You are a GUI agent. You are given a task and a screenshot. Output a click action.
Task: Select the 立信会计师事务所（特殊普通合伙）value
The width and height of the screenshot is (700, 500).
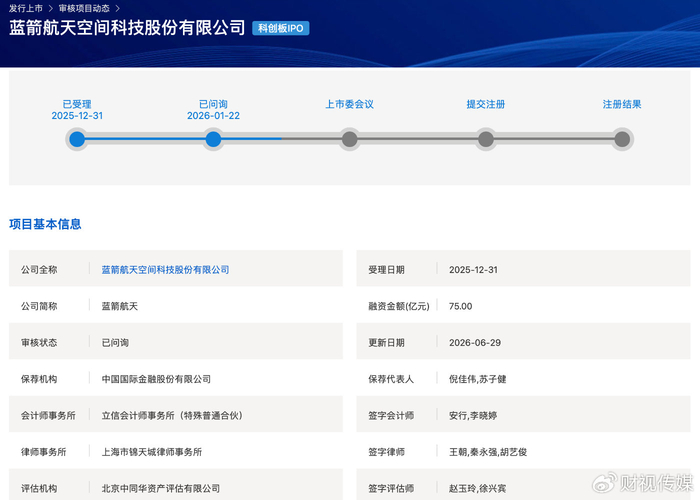(172, 416)
